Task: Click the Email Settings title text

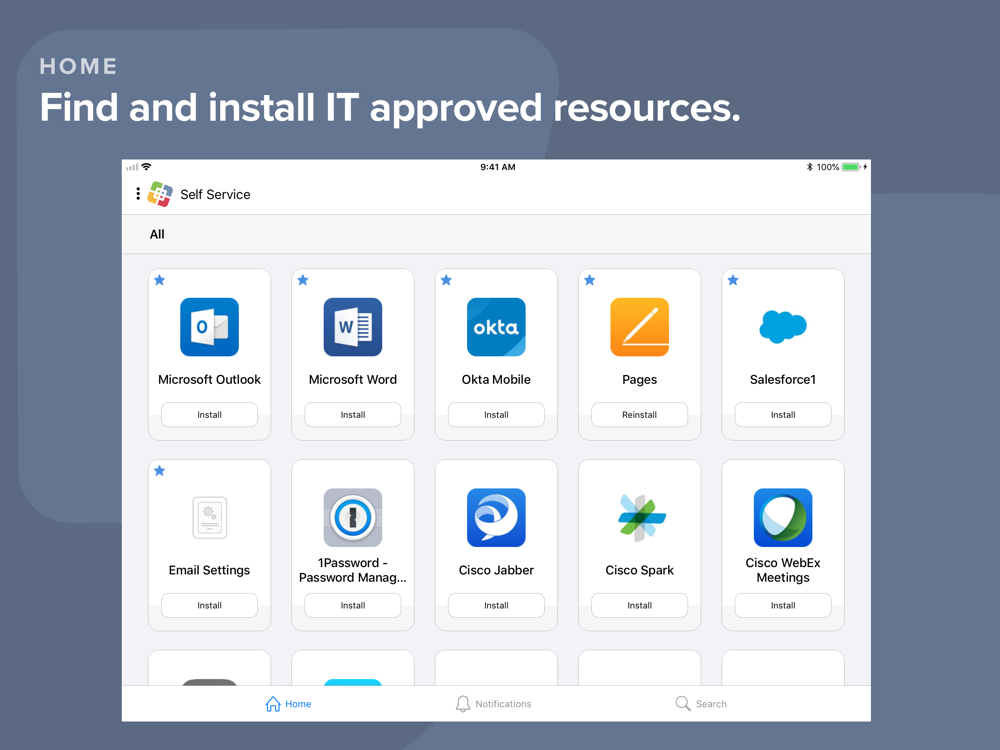Action: [209, 570]
